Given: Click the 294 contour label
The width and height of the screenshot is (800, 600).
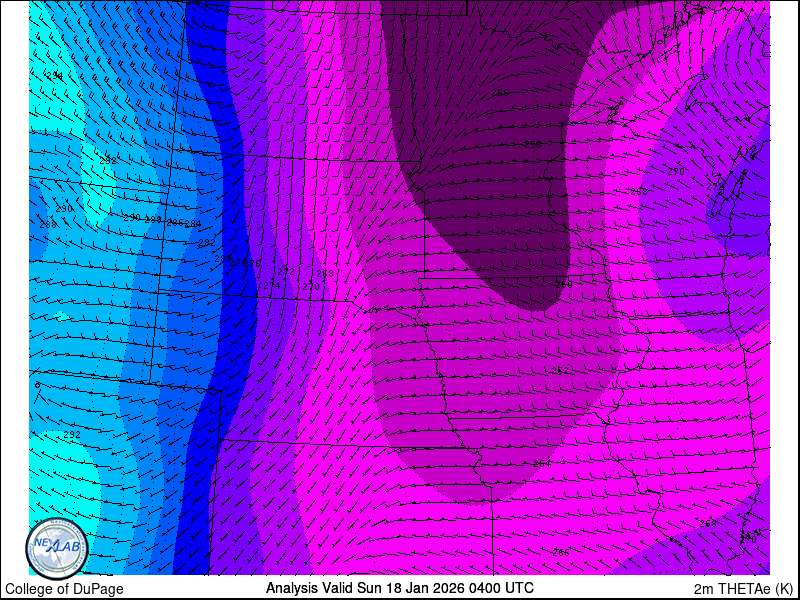Looking at the screenshot, I should click(55, 76).
